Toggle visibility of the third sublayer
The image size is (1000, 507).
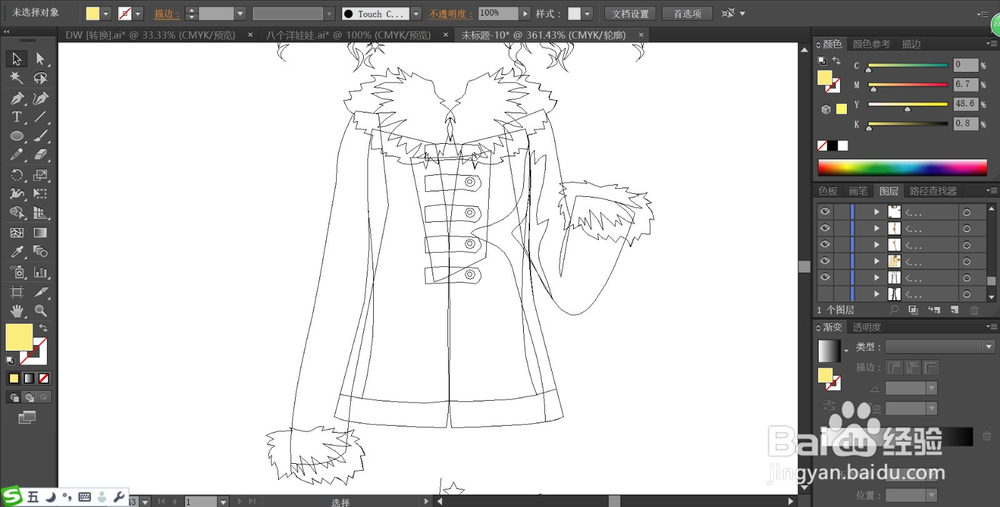[x=825, y=244]
